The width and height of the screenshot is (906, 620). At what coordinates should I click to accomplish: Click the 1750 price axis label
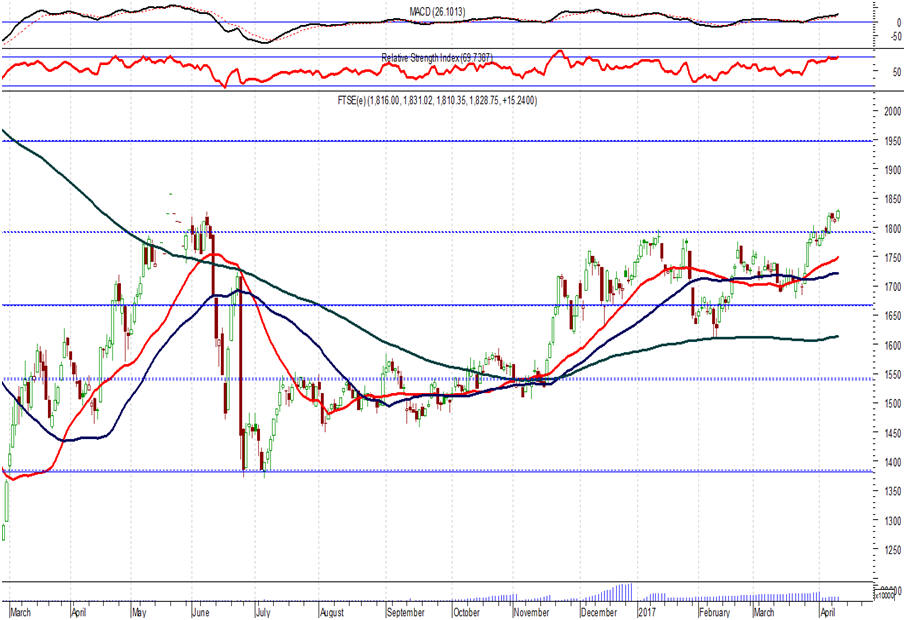pyautogui.click(x=892, y=258)
